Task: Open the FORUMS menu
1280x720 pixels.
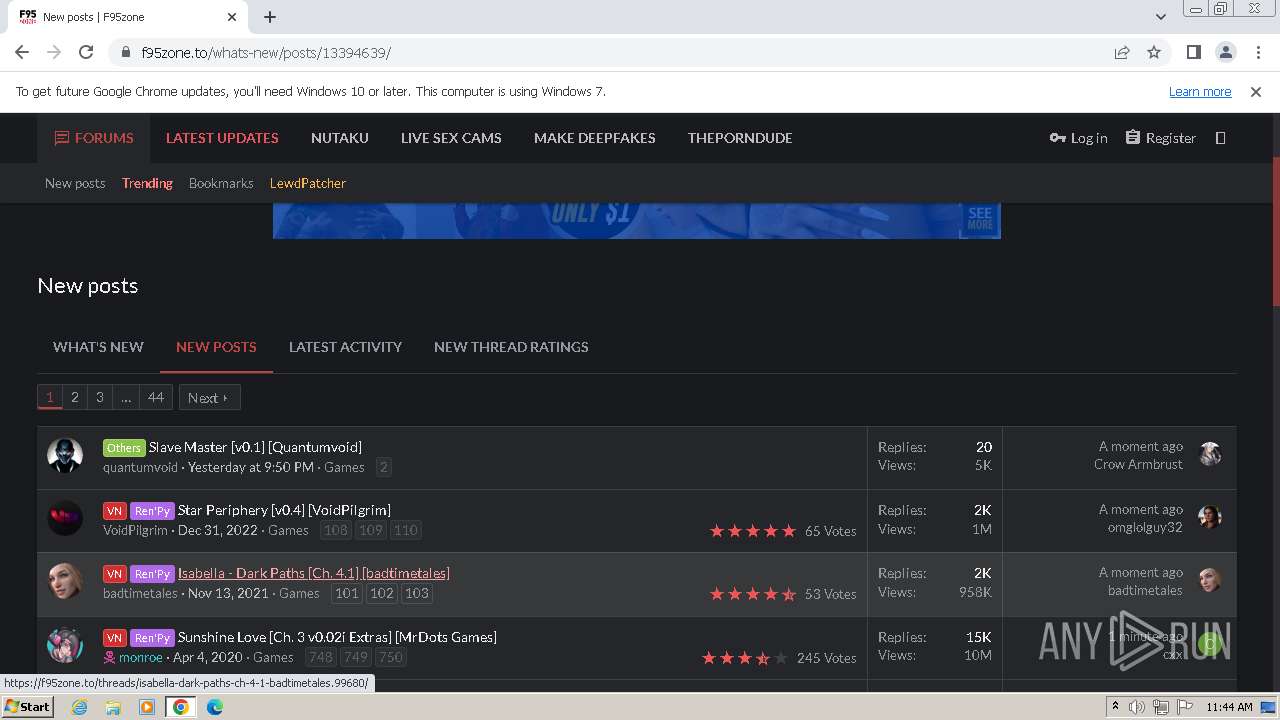Action: (x=94, y=138)
